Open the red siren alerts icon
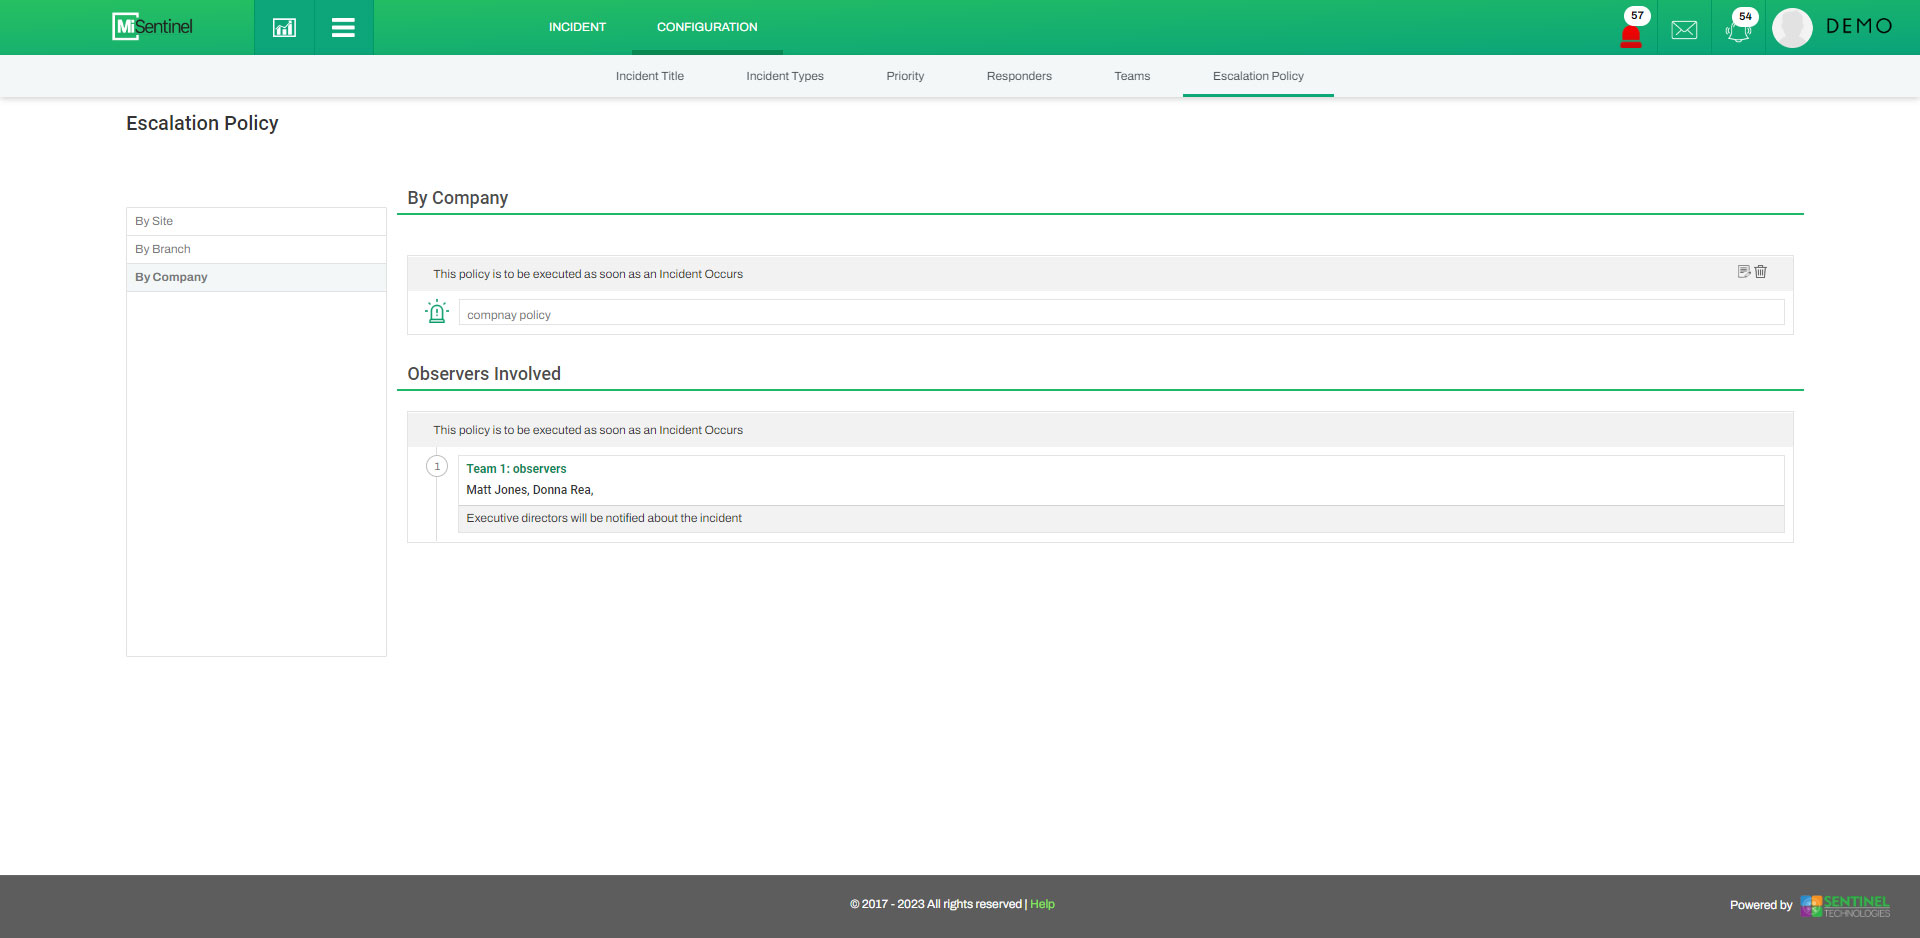The width and height of the screenshot is (1920, 938). coord(1630,35)
